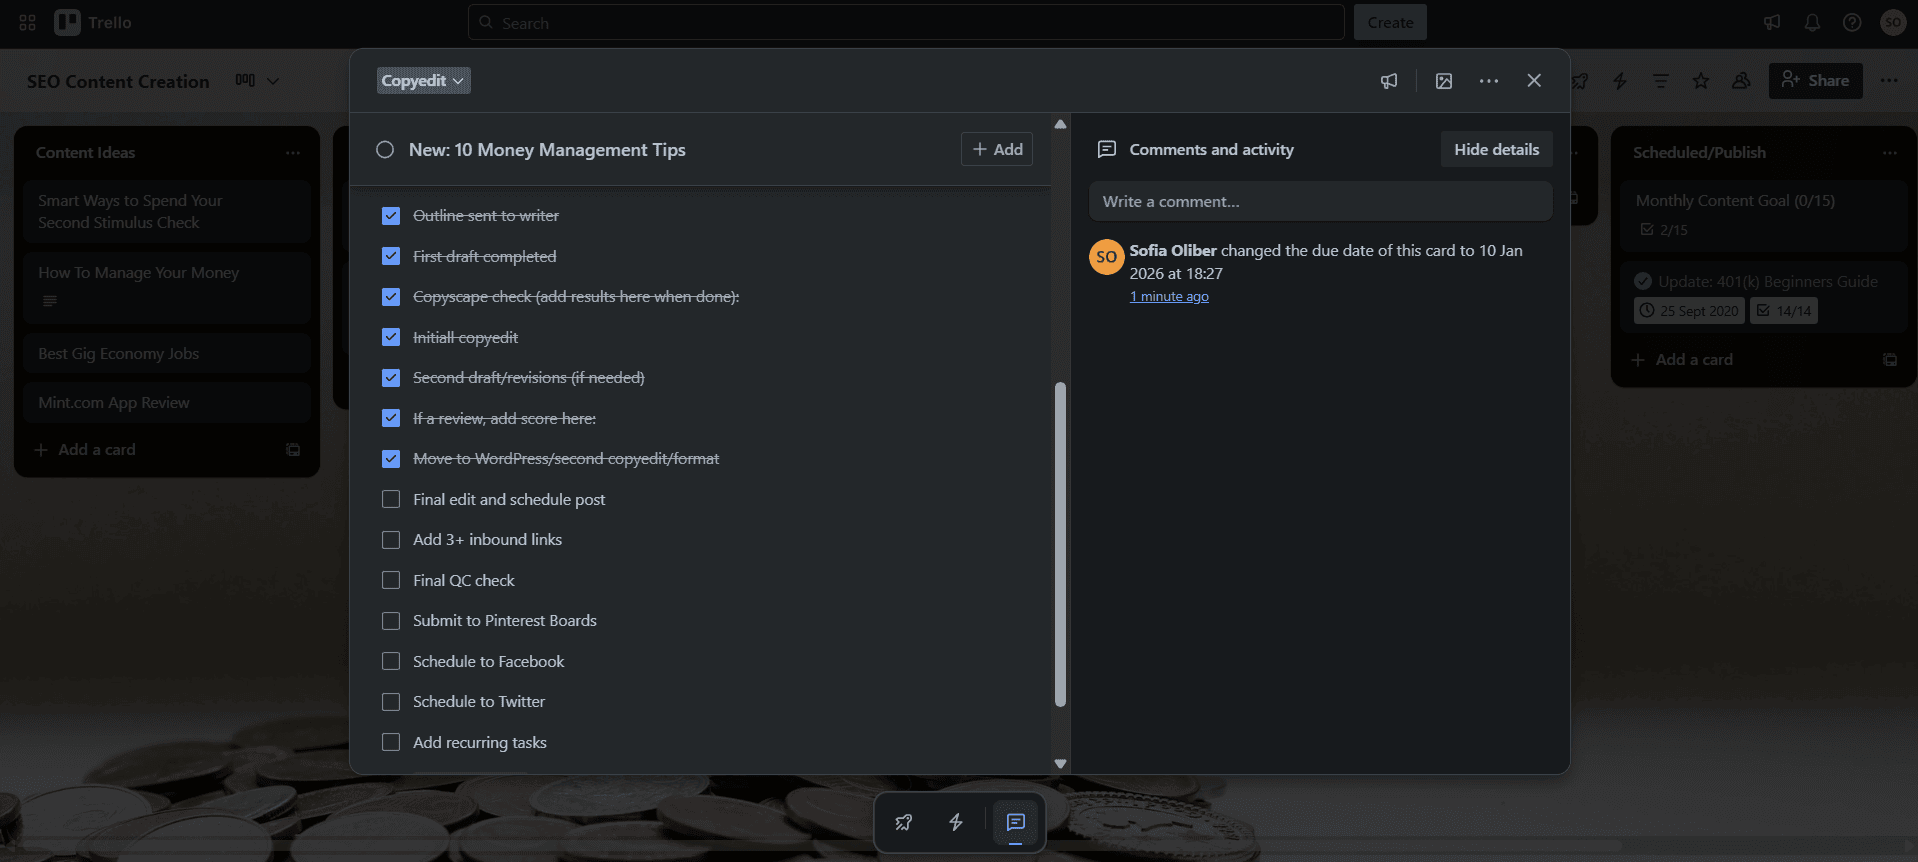Check the 'Schedule to Twitter' checkbox
Image resolution: width=1918 pixels, height=862 pixels.
391,702
